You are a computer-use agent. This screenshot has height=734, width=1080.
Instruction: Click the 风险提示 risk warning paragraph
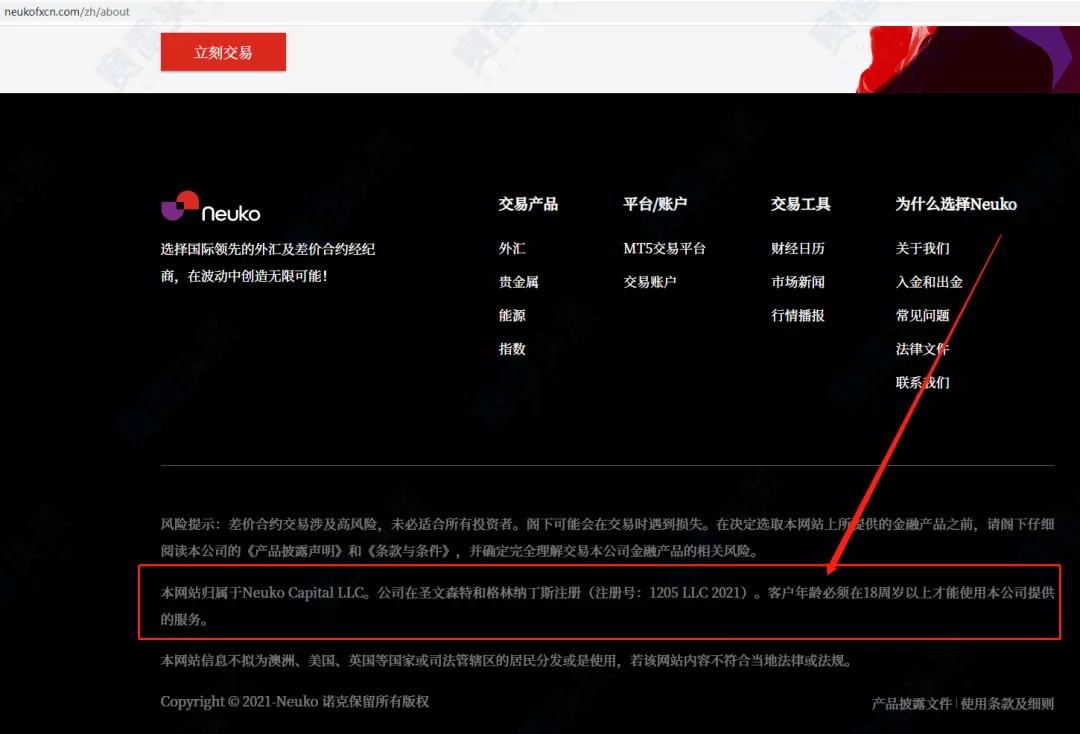(607, 538)
